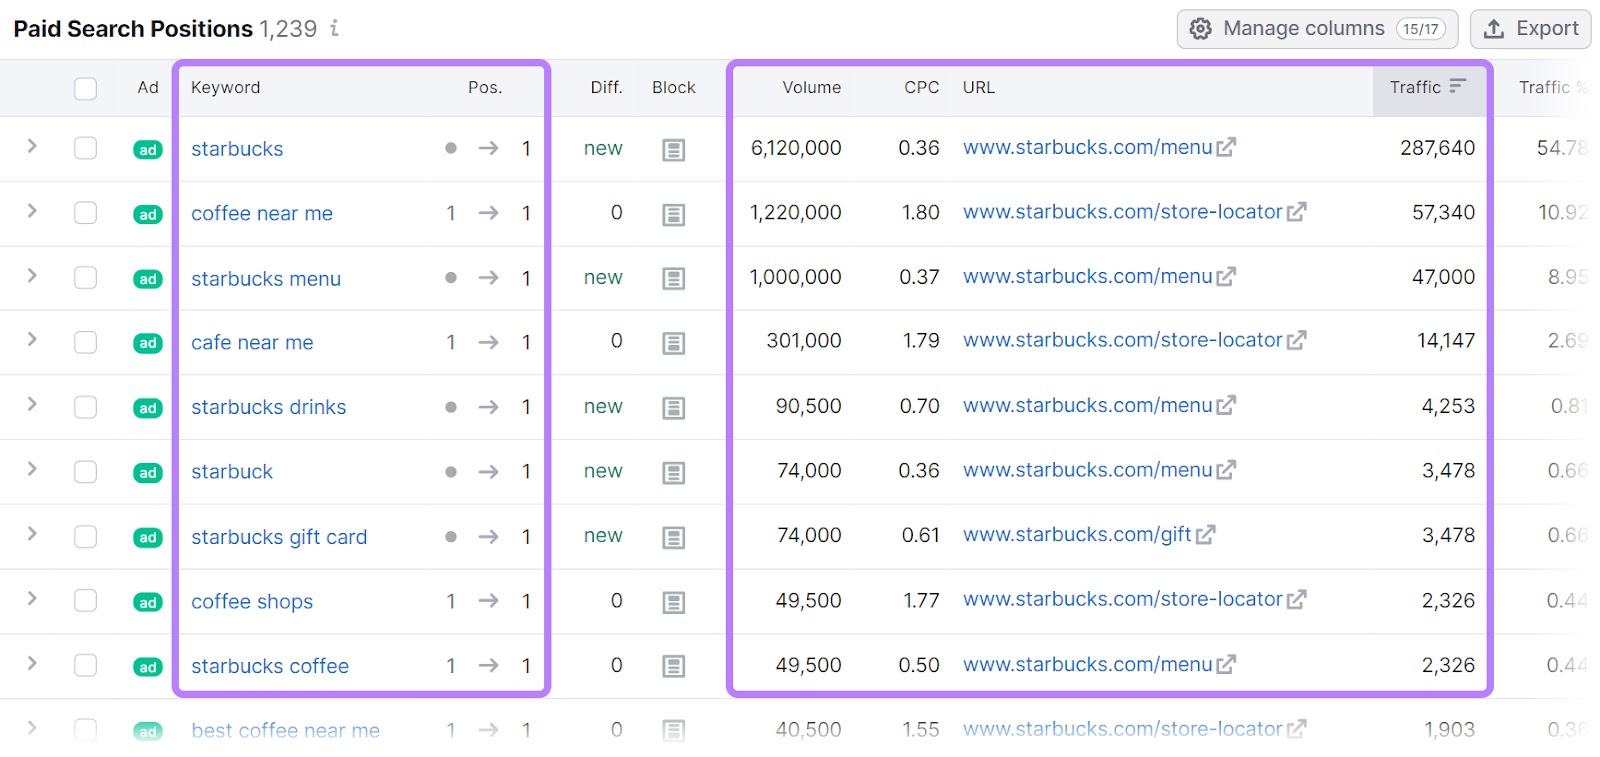Open external link icon in coffee shops row
The width and height of the screenshot is (1600, 757).
(x=1297, y=600)
